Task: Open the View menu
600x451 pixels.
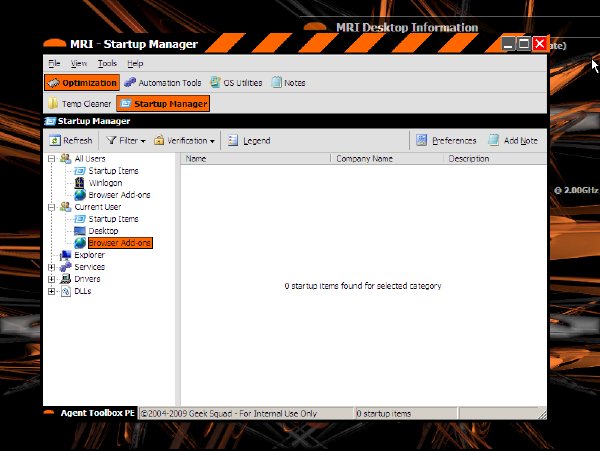Action: click(79, 63)
